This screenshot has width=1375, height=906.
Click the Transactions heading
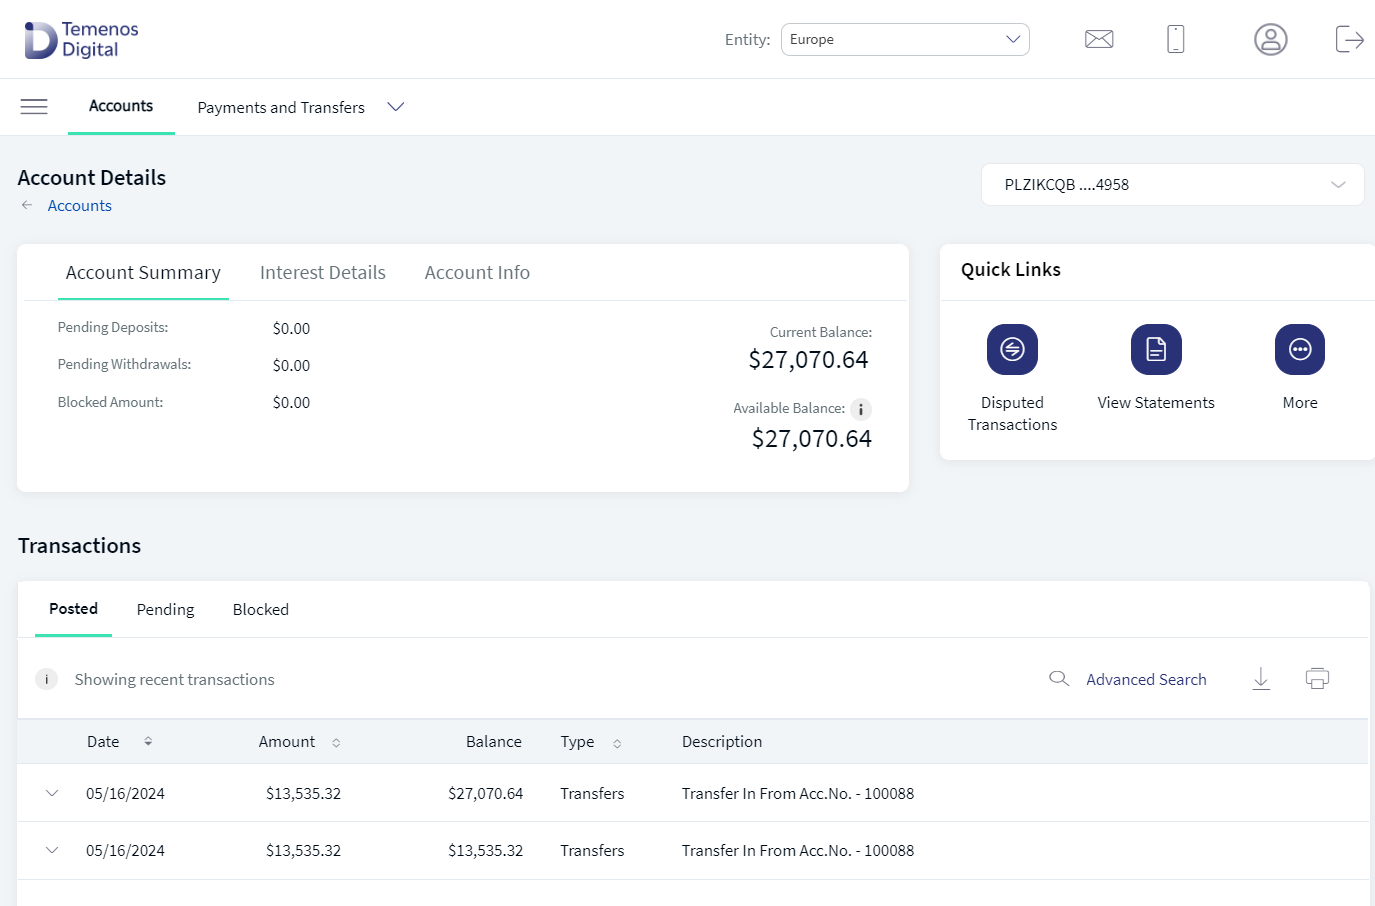click(80, 545)
